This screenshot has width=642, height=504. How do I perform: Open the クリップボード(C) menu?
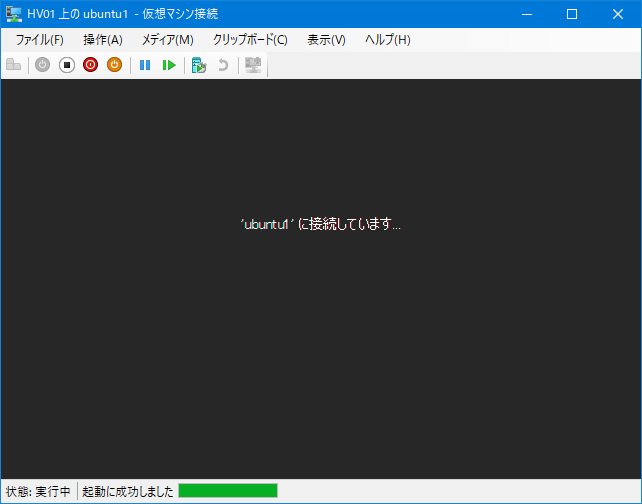coord(250,40)
